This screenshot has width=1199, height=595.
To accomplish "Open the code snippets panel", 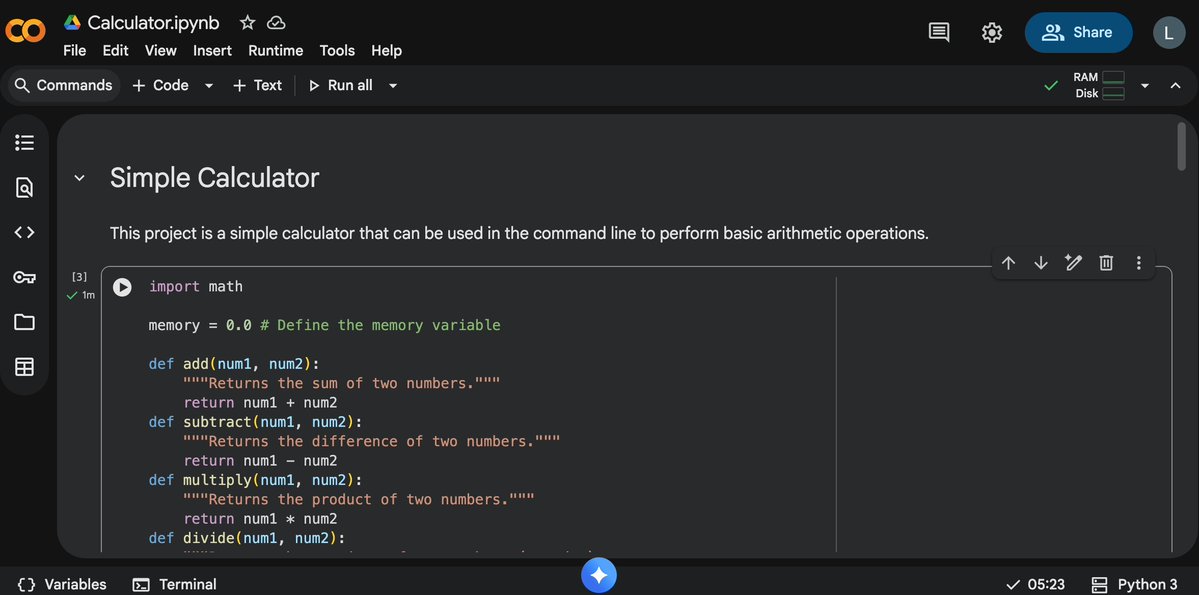I will [x=24, y=231].
